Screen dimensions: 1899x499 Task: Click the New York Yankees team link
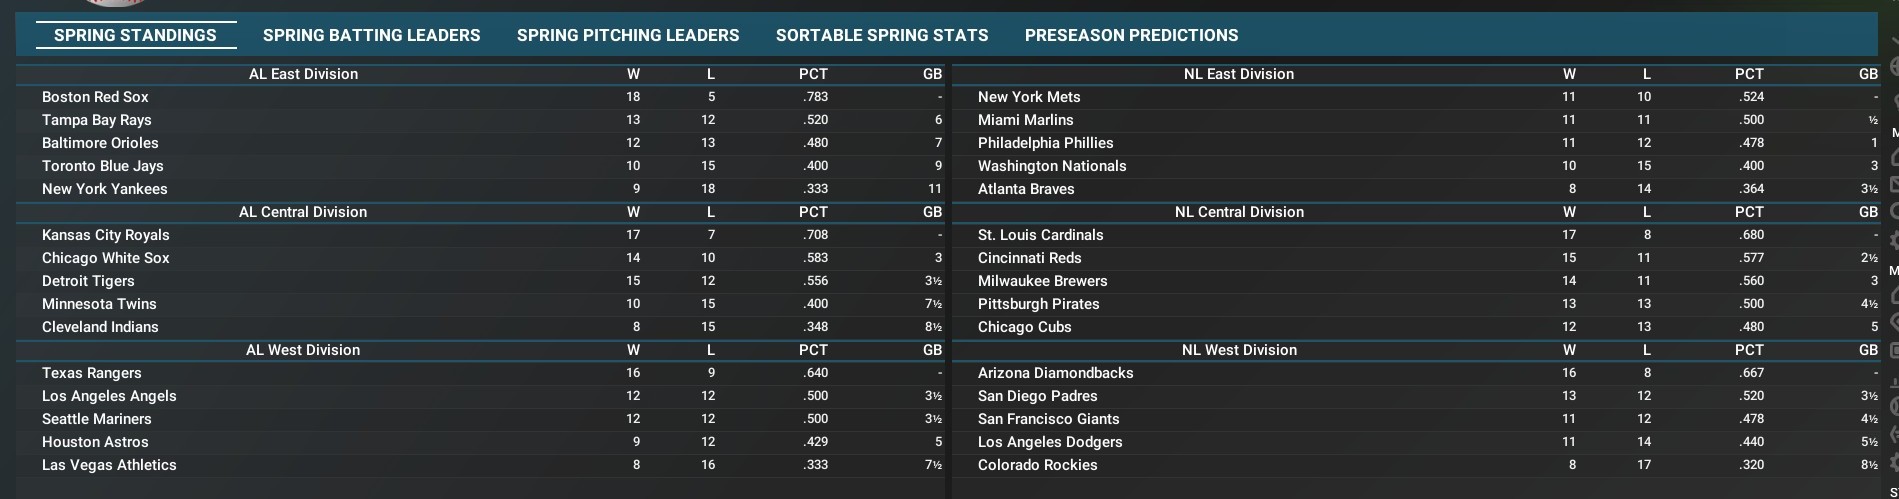pyautogui.click(x=105, y=189)
